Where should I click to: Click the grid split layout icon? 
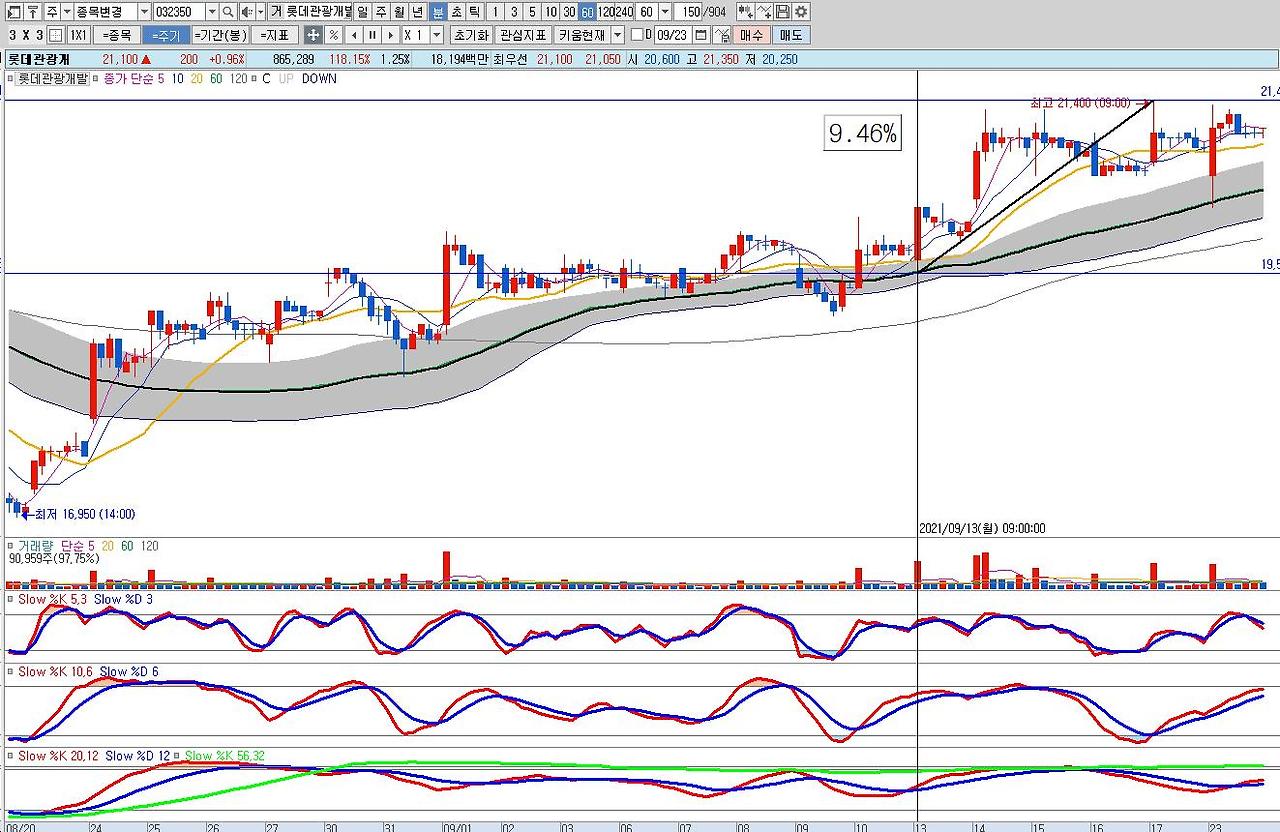[56, 35]
